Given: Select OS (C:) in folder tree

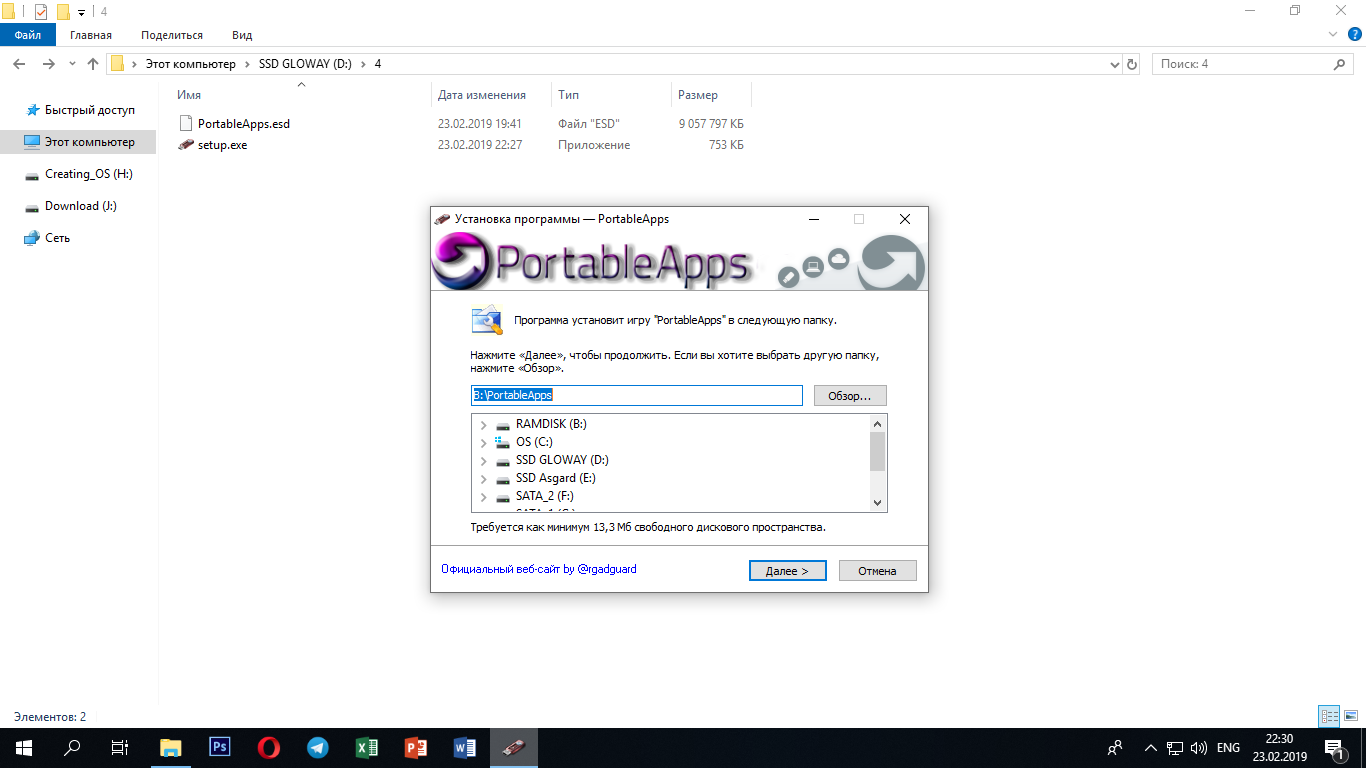Looking at the screenshot, I should (534, 442).
